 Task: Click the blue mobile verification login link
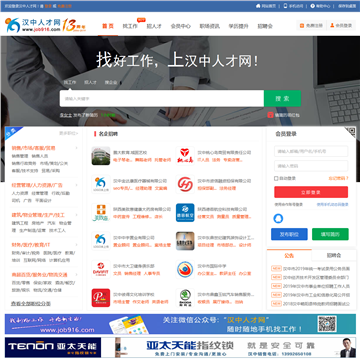click(332, 204)
